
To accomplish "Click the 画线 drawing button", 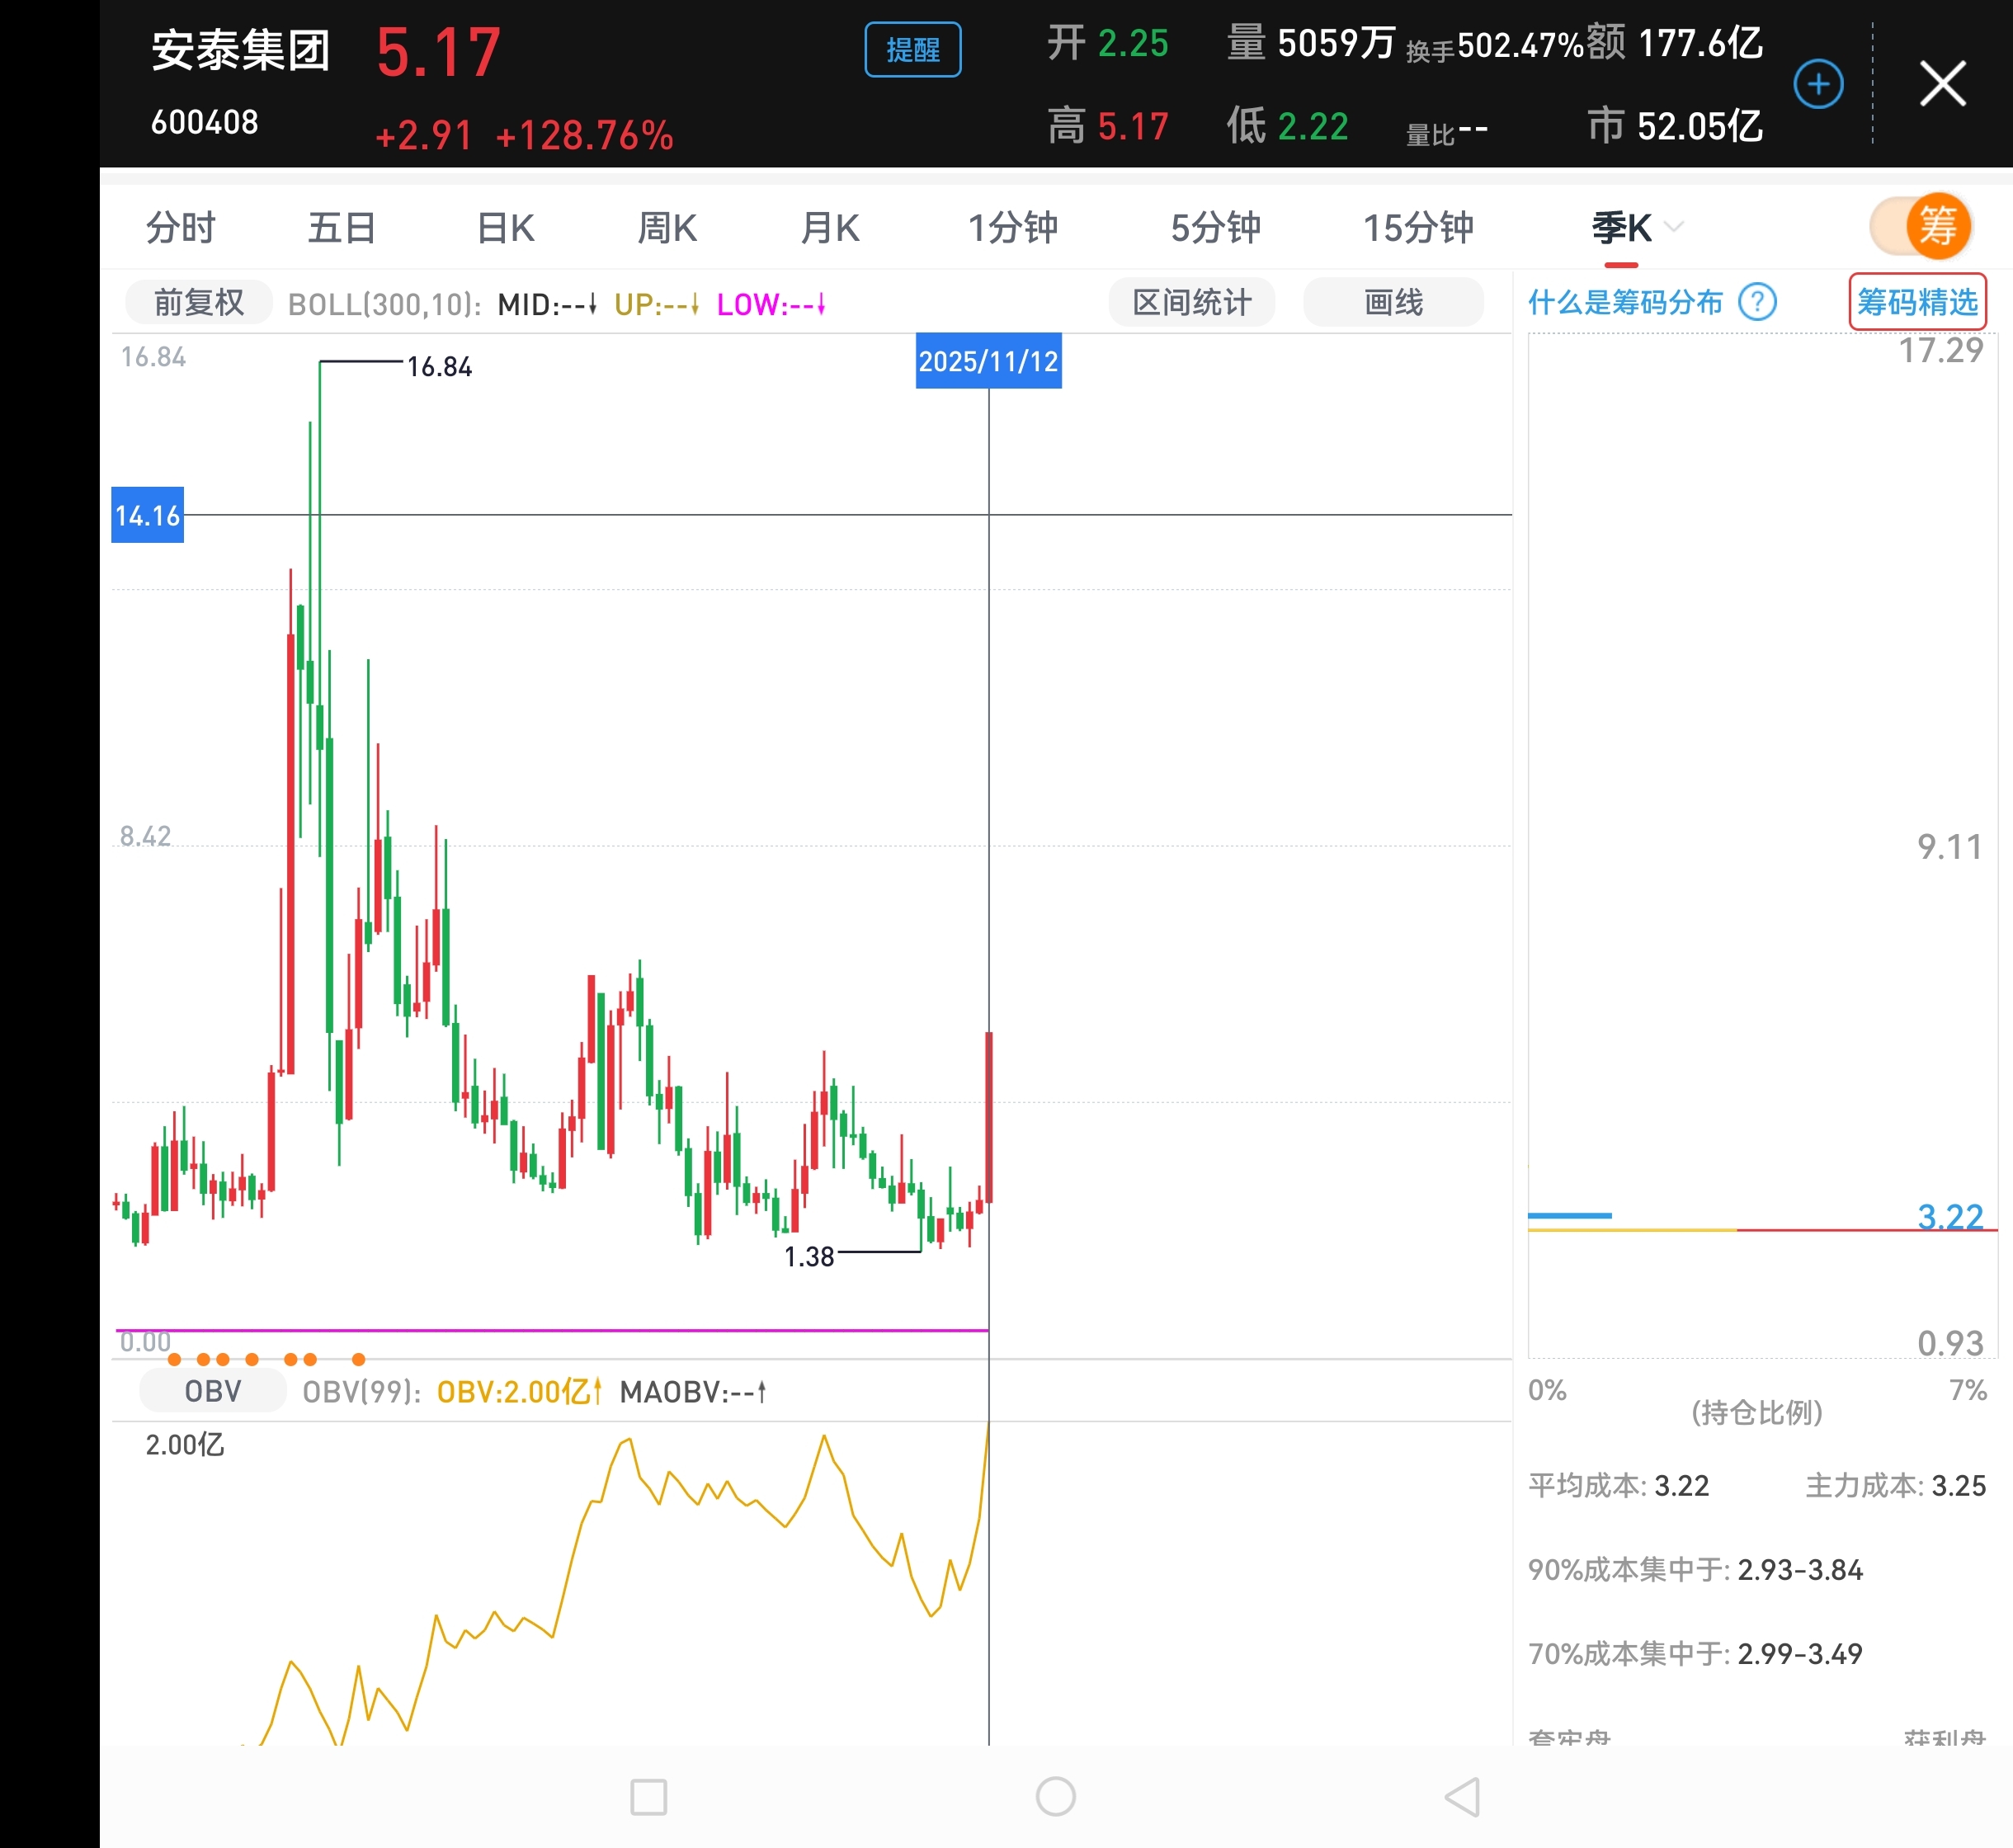I will tap(1393, 302).
